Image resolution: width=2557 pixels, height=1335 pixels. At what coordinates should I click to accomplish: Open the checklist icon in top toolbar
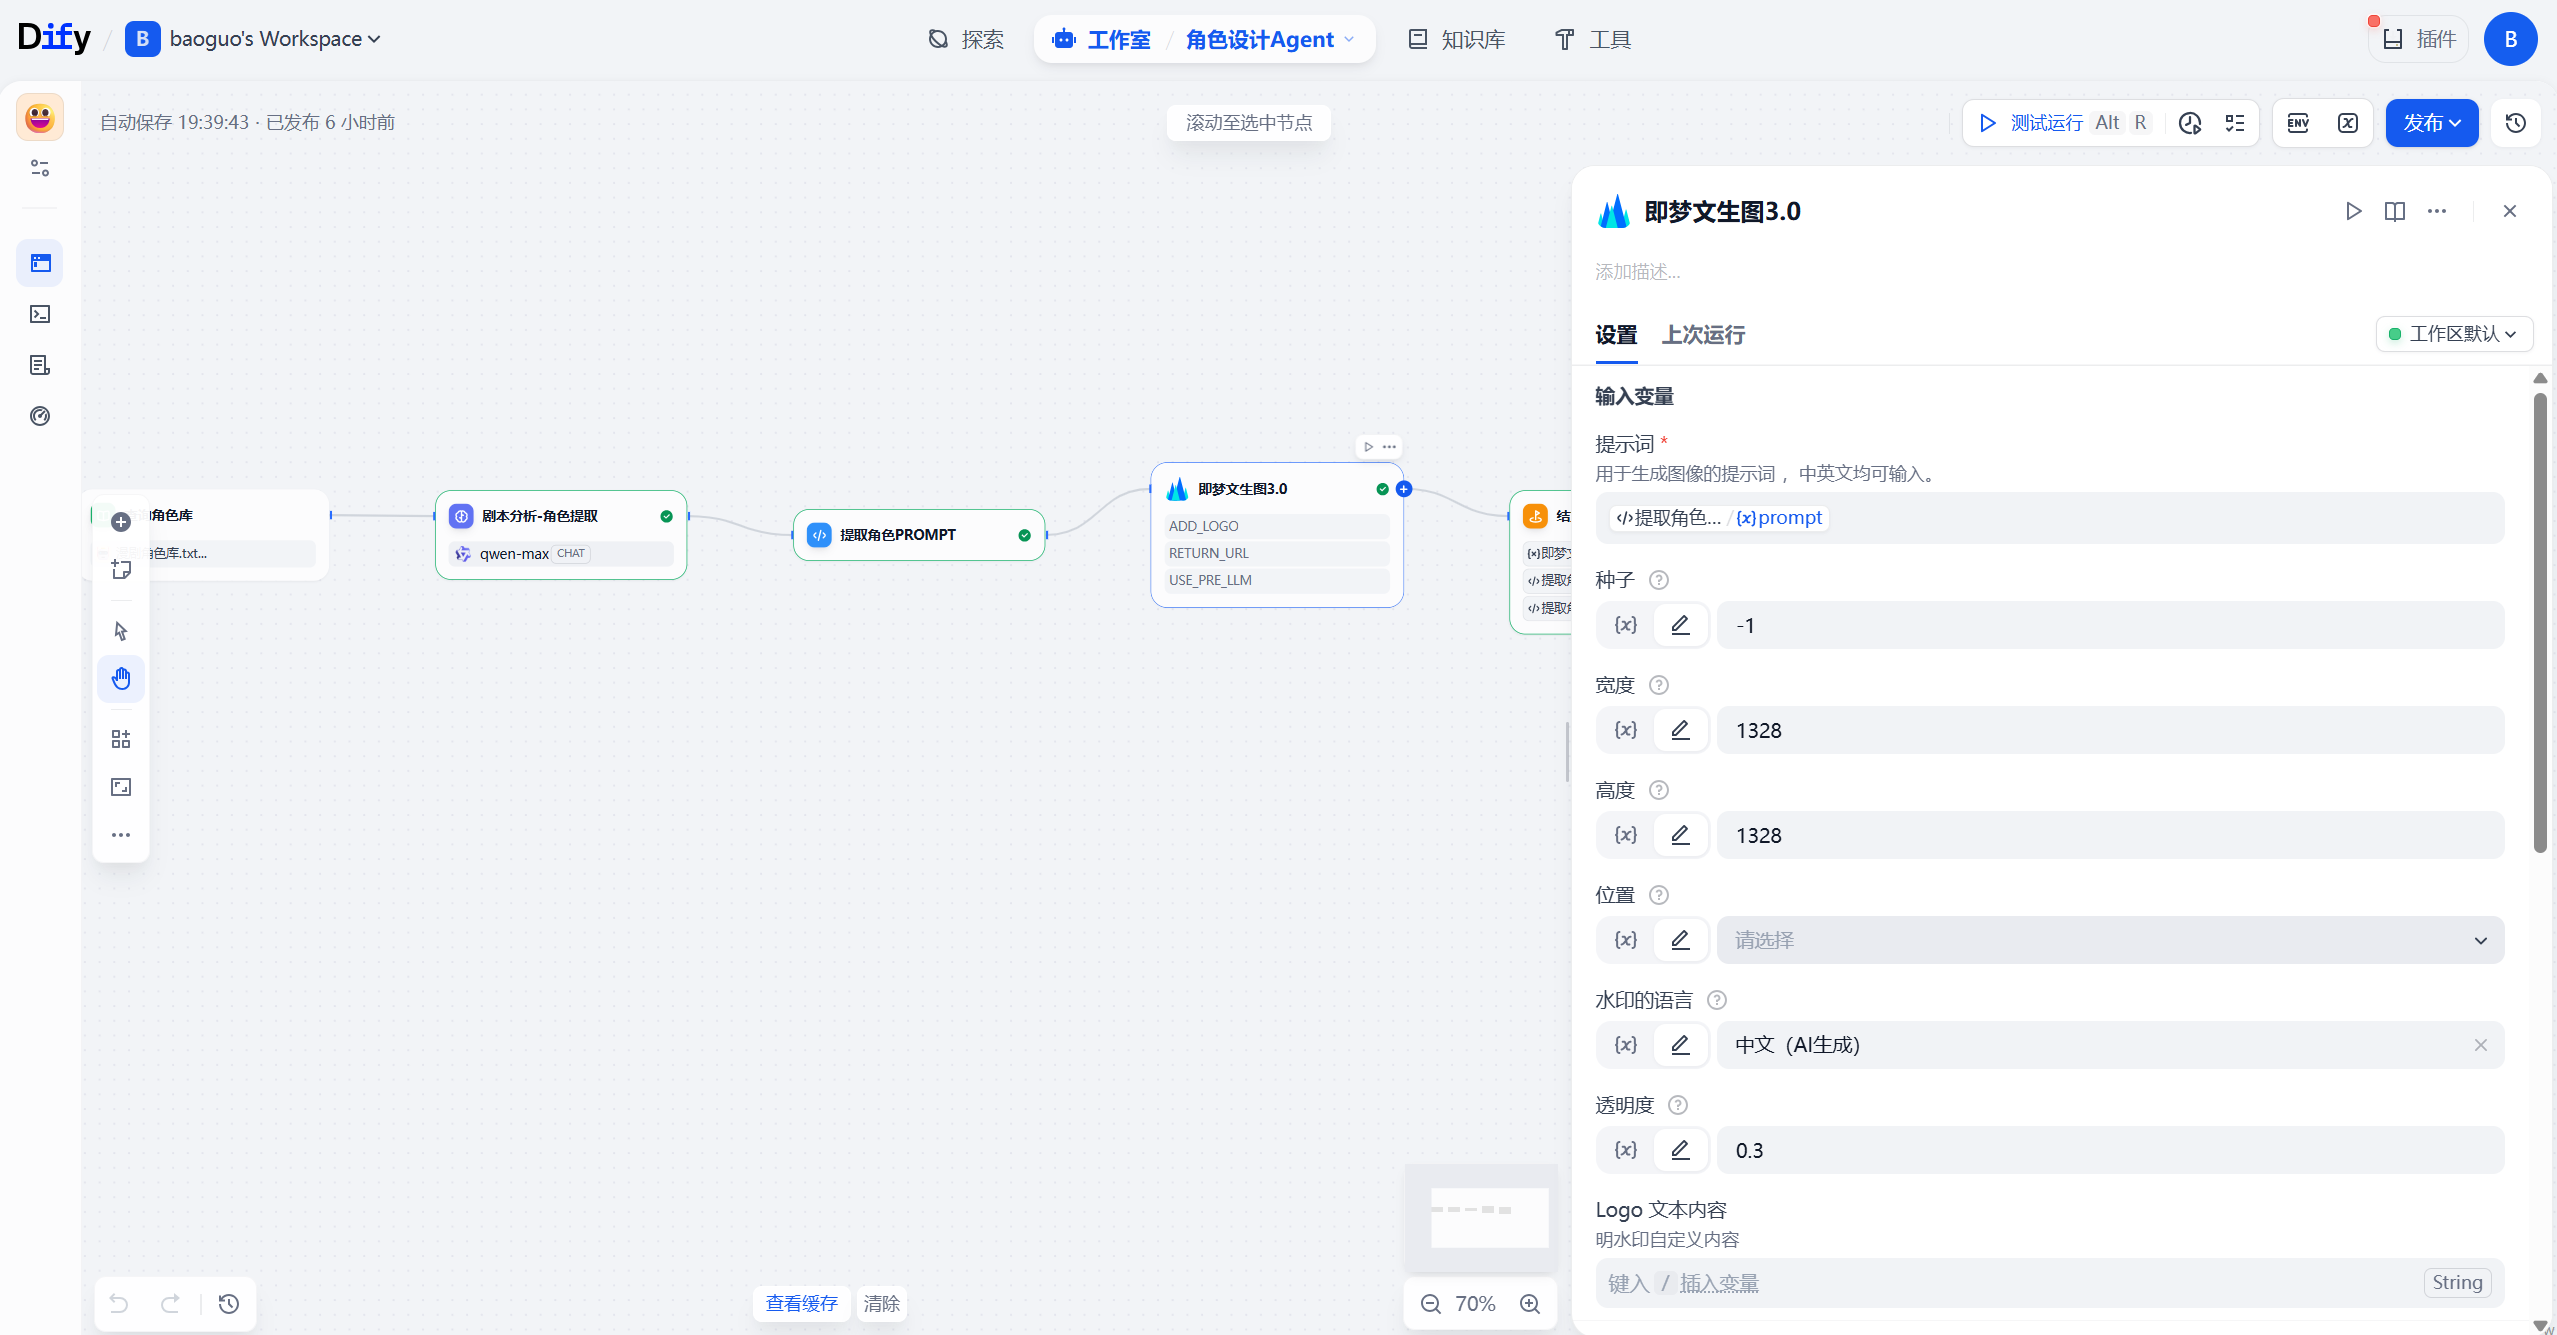(x=2235, y=123)
